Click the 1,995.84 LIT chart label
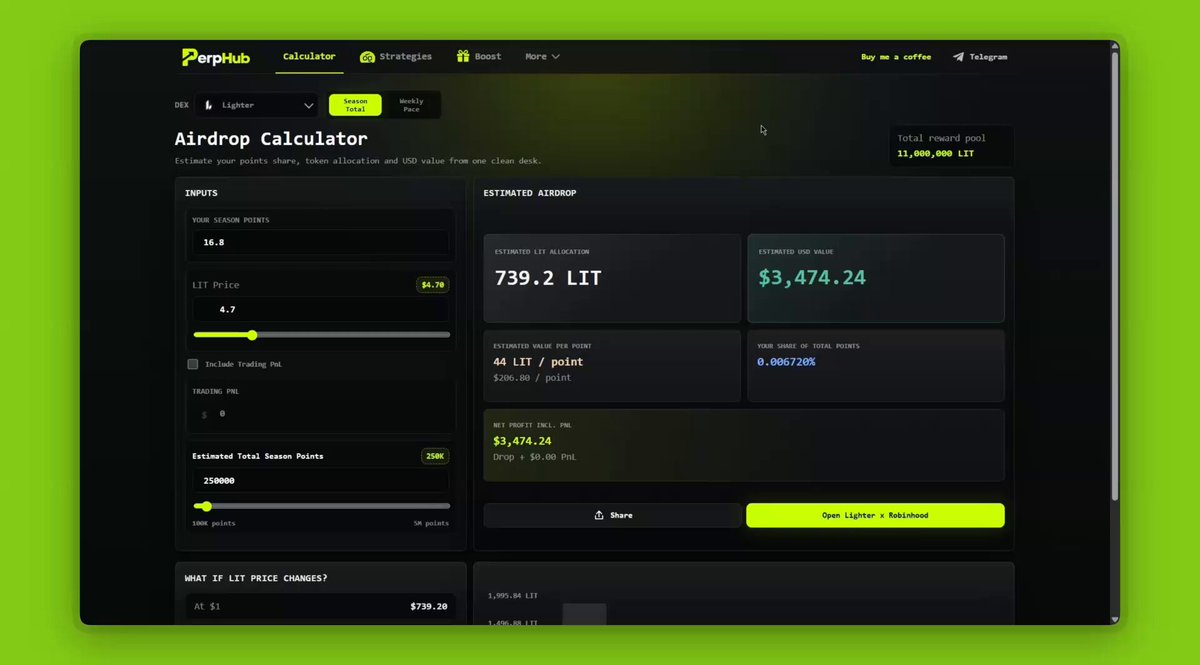Screen dimensions: 1200x665 512,596
